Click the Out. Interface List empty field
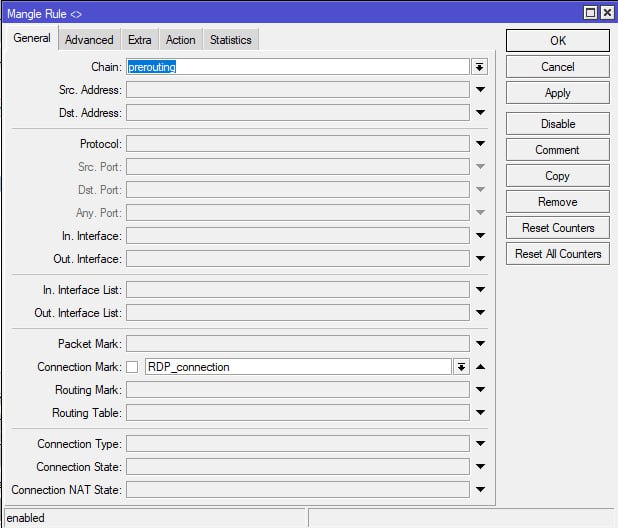 tap(298, 312)
